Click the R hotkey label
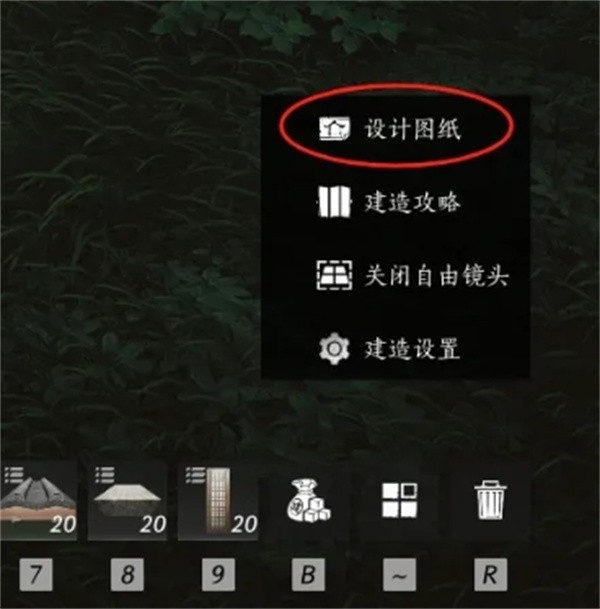Screen dimensions: 600x609 point(490,574)
